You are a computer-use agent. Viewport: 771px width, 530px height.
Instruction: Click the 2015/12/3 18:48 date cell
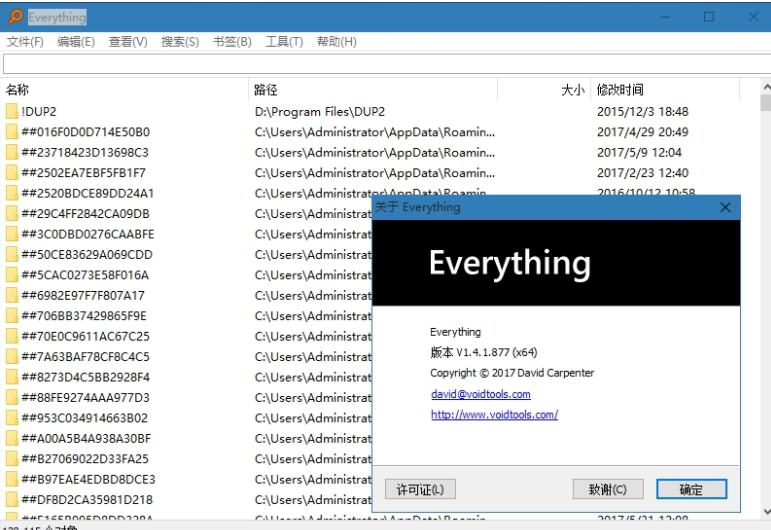(643, 112)
